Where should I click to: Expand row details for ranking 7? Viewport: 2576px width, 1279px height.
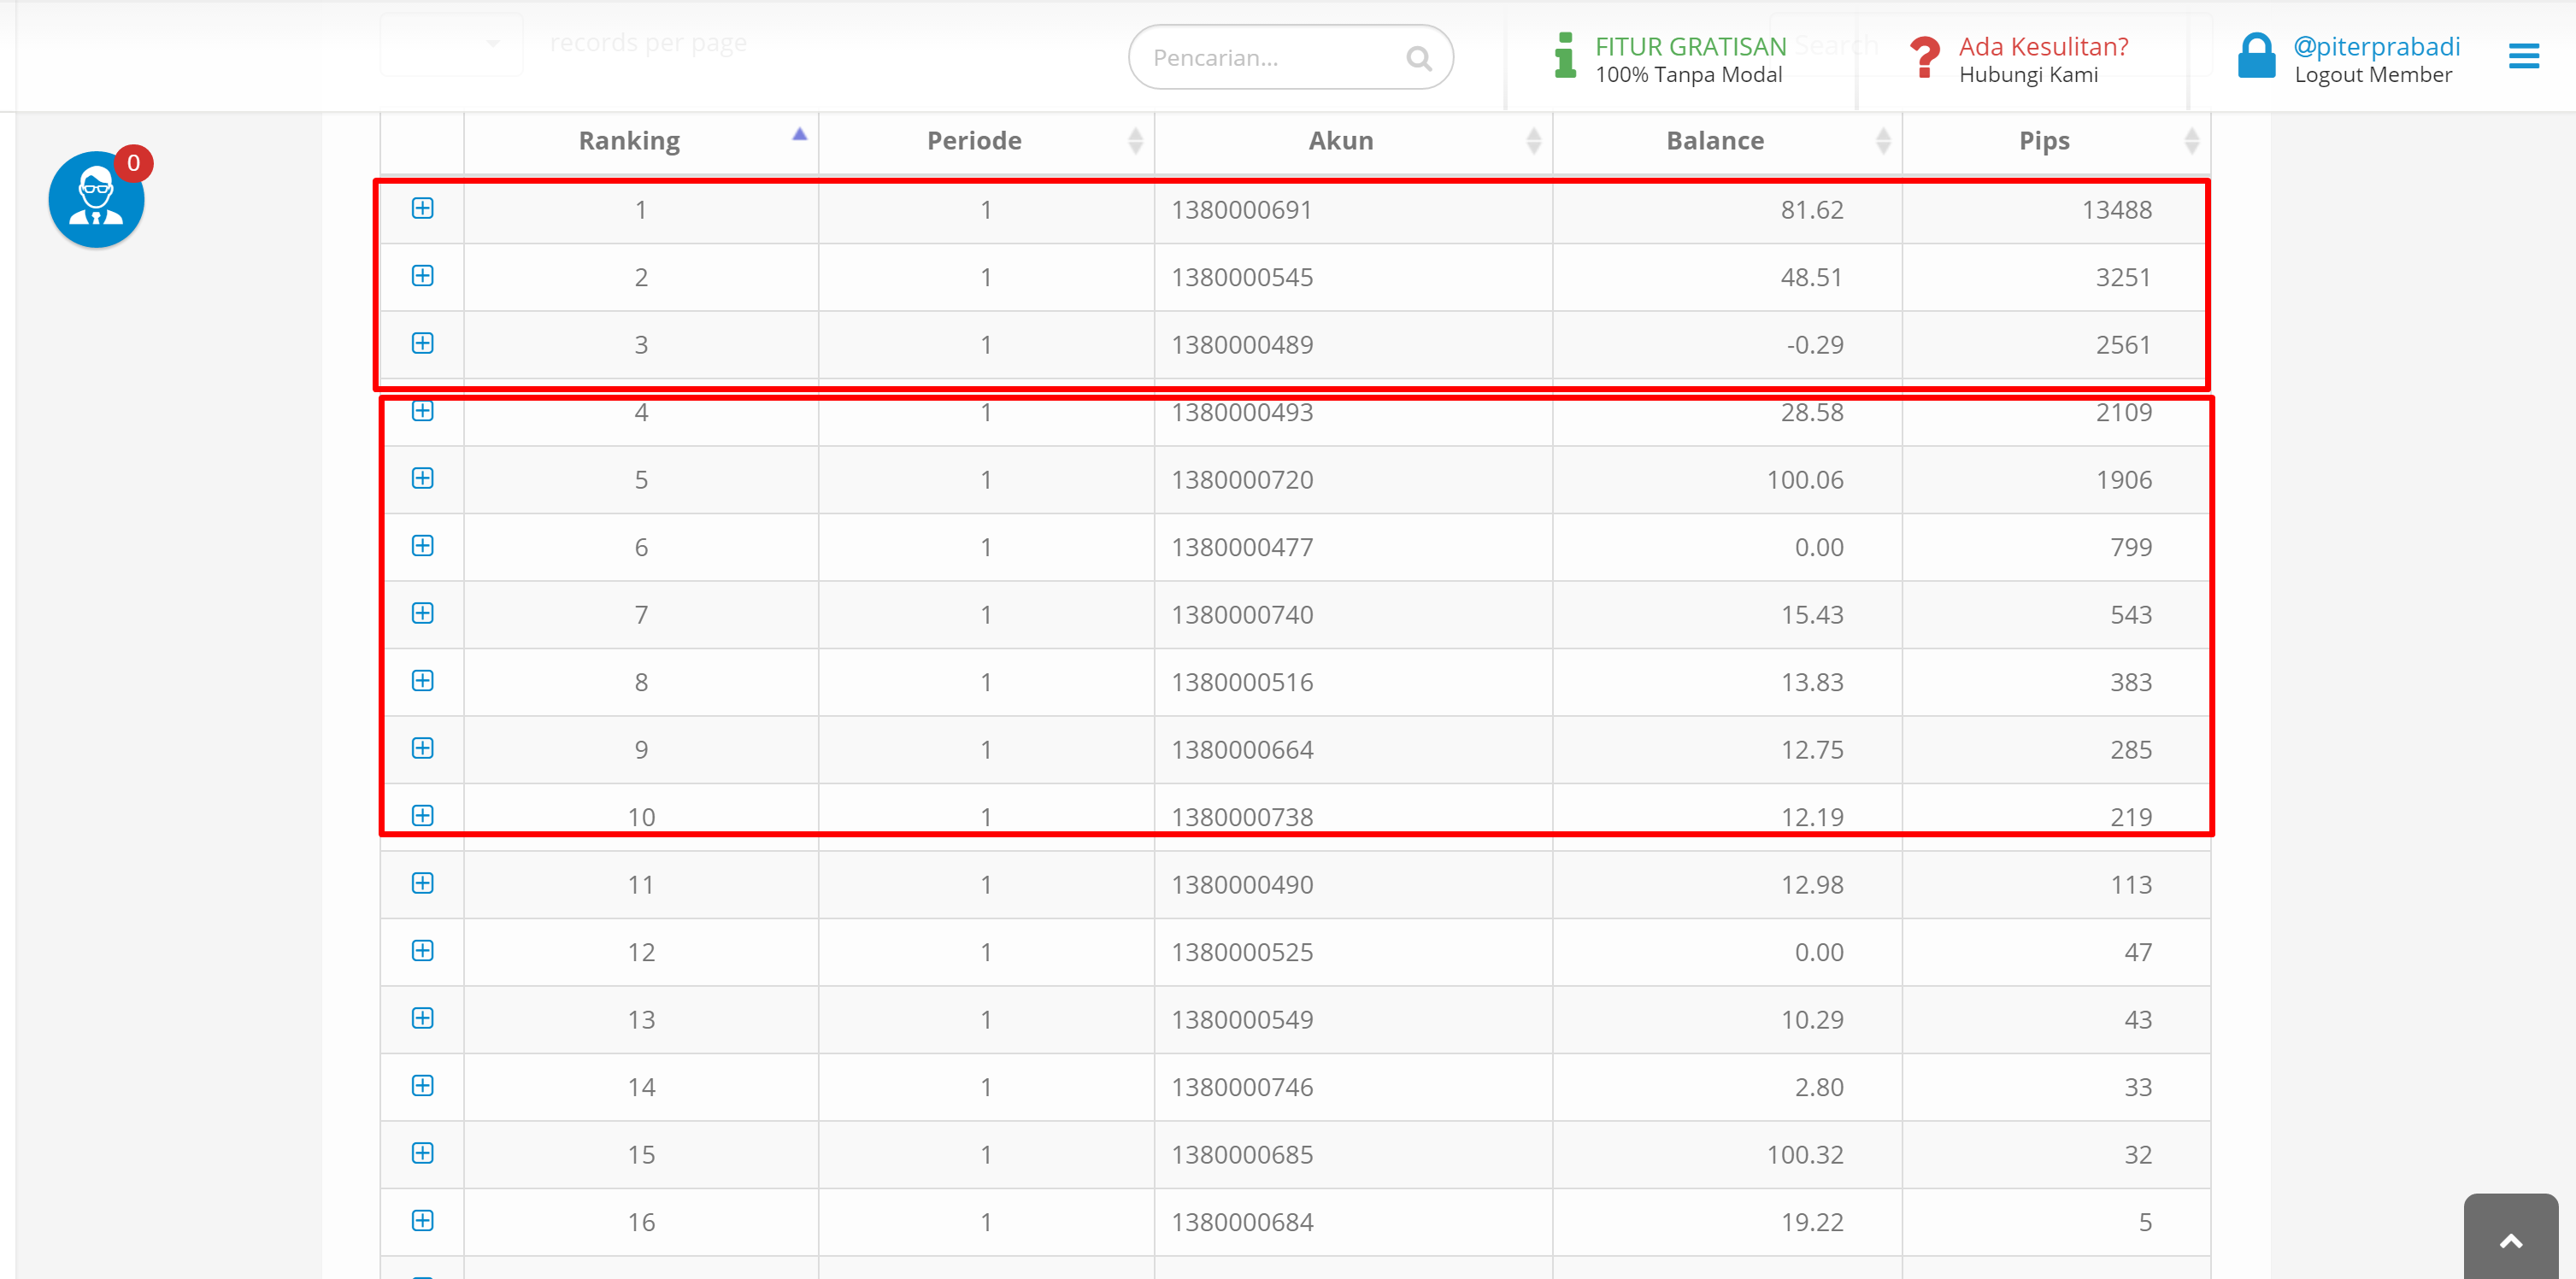coord(422,613)
